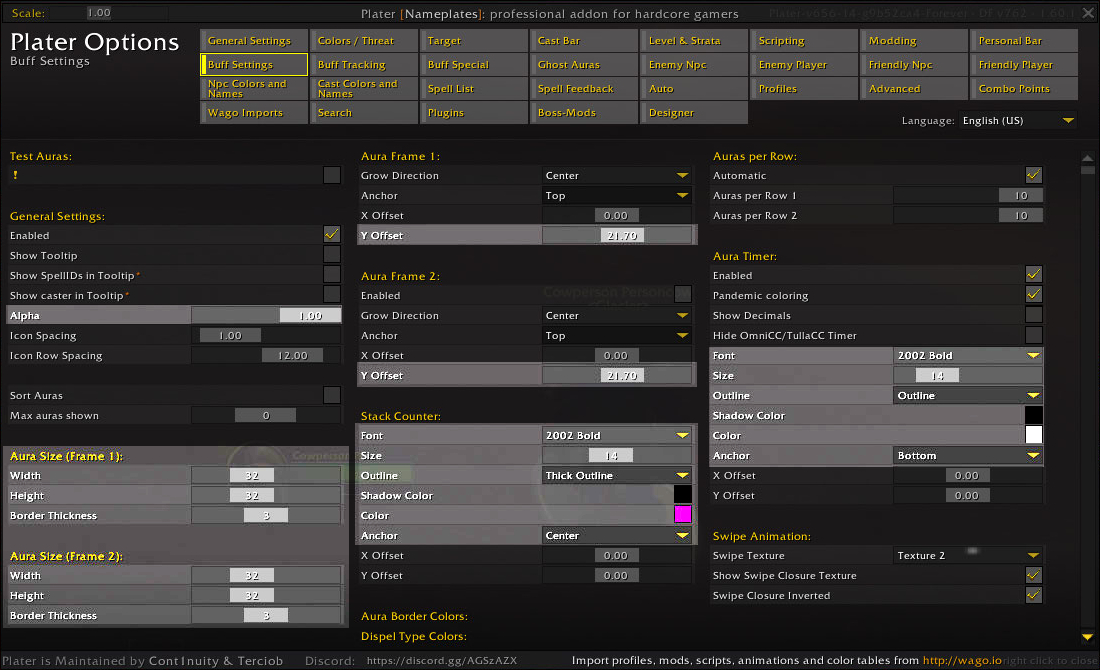The height and width of the screenshot is (670, 1100).
Task: Switch to General Settings tab
Action: (x=254, y=41)
